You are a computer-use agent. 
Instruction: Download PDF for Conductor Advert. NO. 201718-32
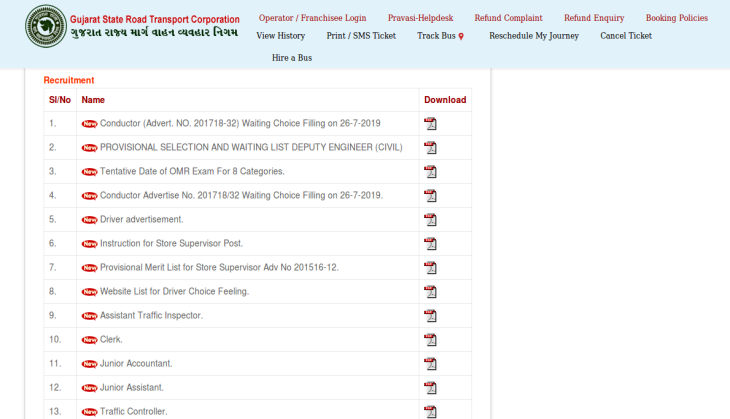tap(431, 124)
